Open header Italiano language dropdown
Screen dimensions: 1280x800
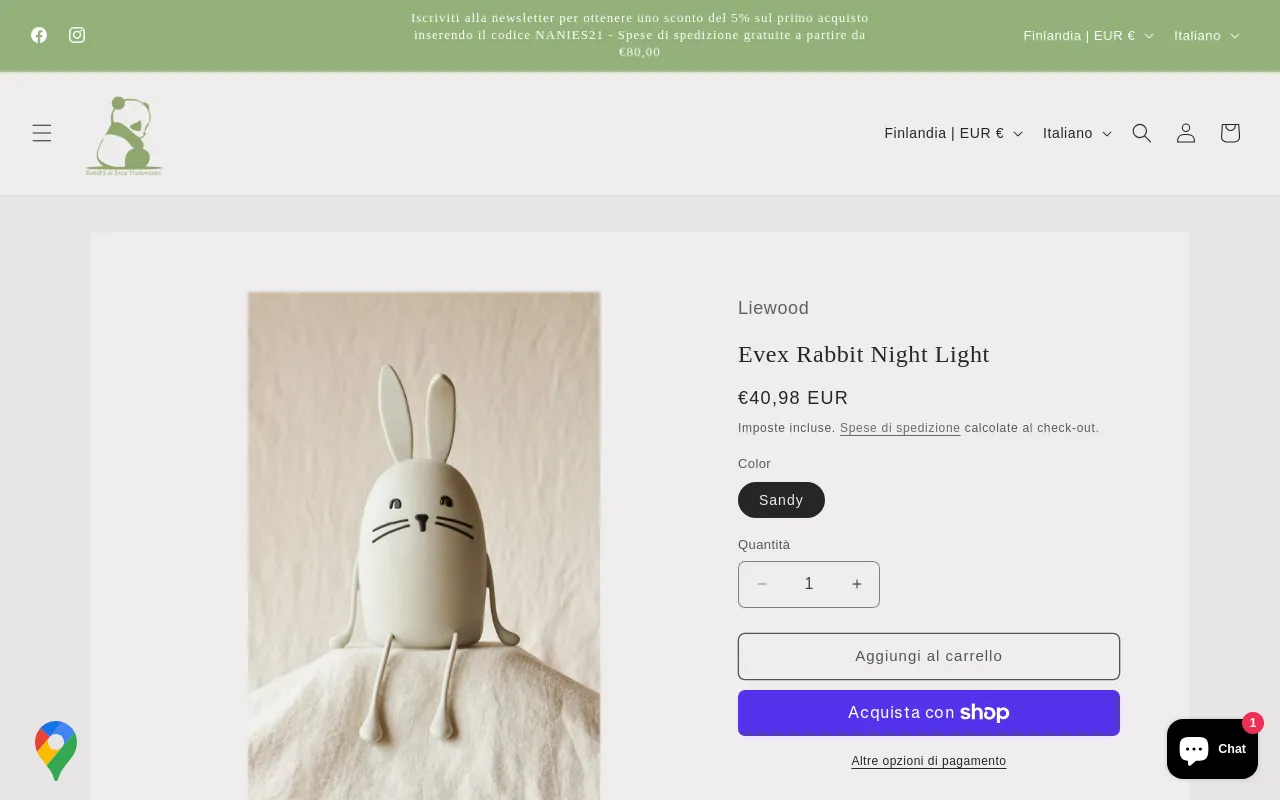[x=1077, y=133]
